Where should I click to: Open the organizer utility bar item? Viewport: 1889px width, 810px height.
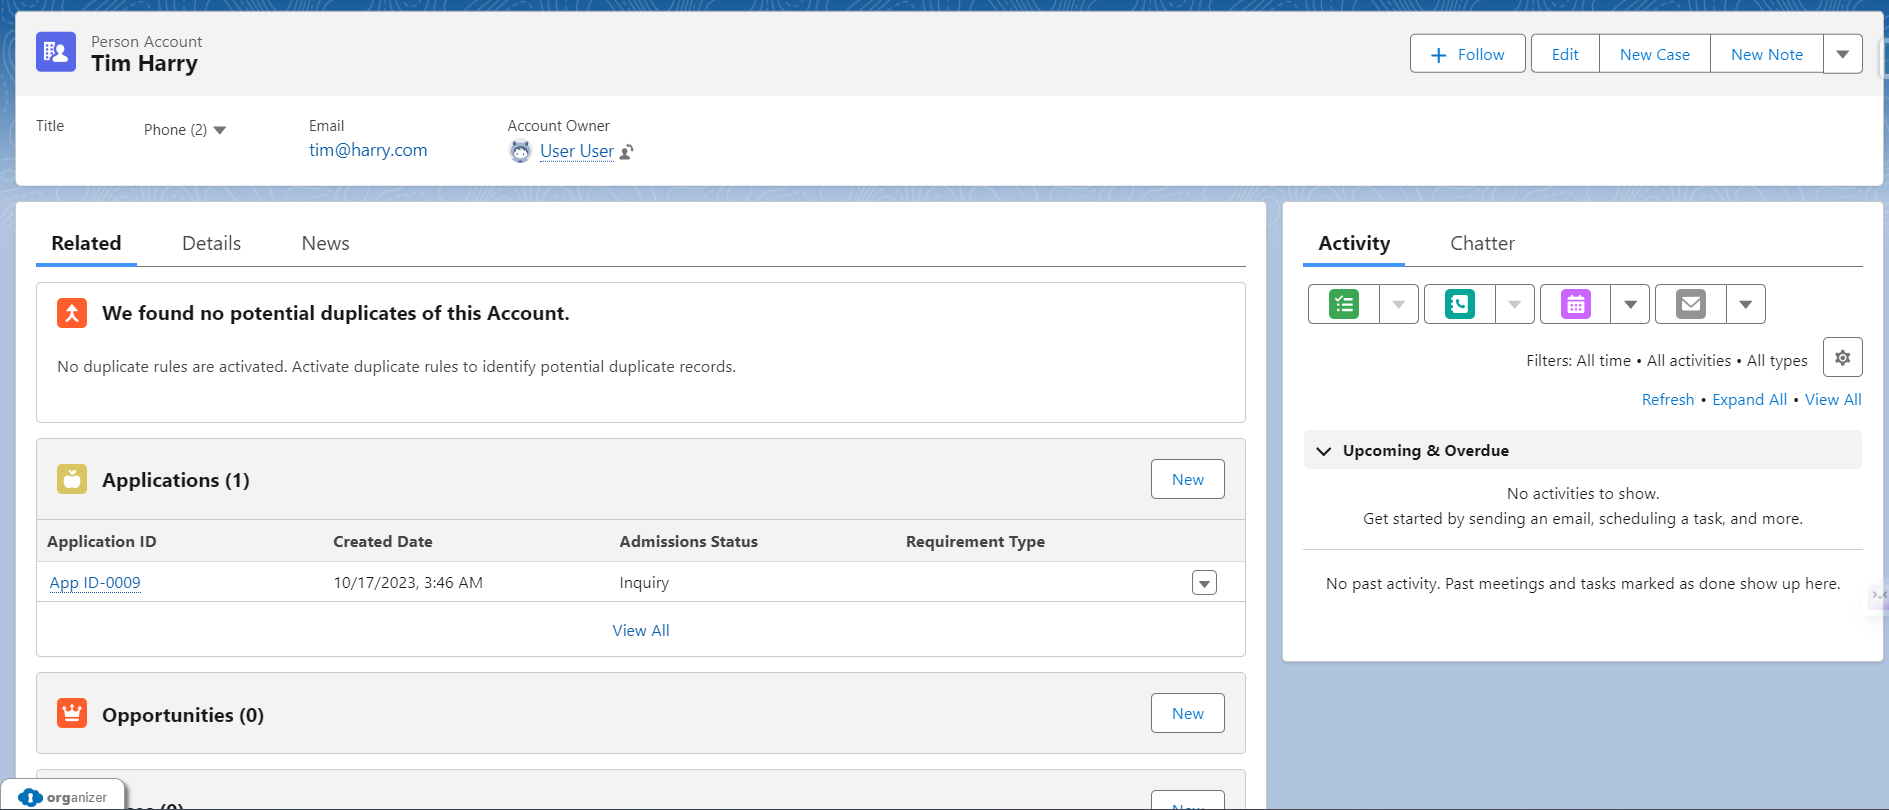pyautogui.click(x=64, y=797)
